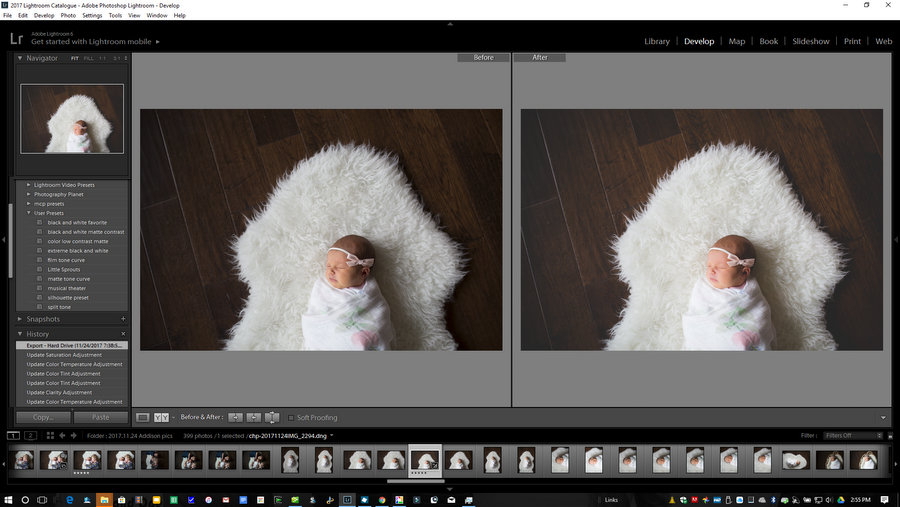Image resolution: width=900 pixels, height=507 pixels.
Task: Add new snapshot with plus icon
Action: (x=123, y=319)
